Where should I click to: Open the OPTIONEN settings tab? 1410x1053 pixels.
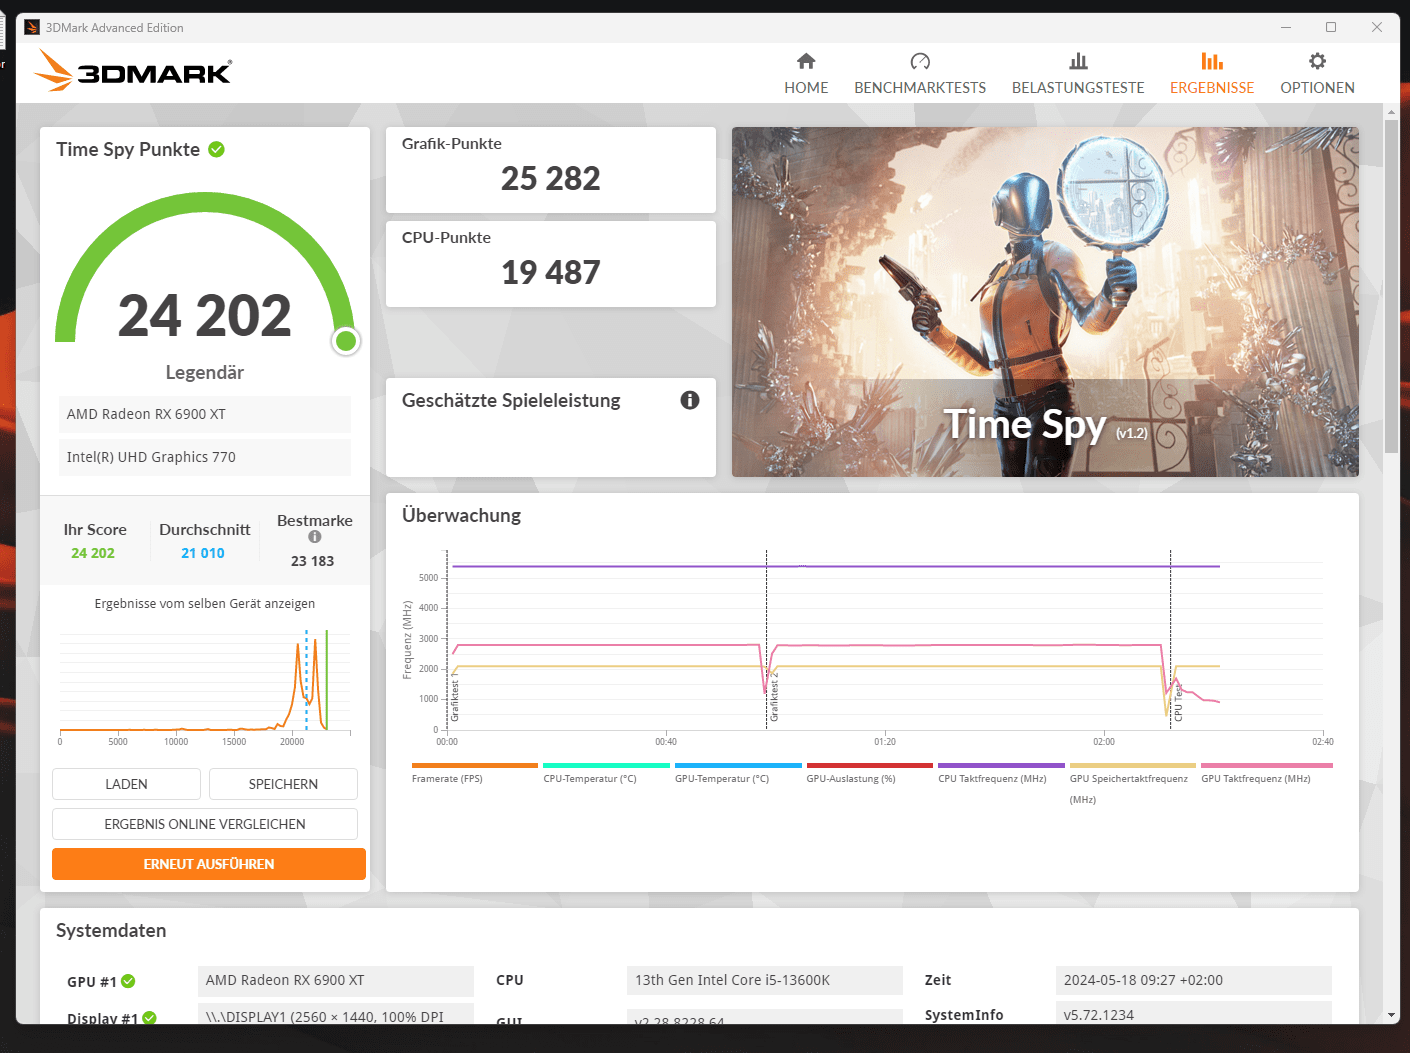(1317, 74)
